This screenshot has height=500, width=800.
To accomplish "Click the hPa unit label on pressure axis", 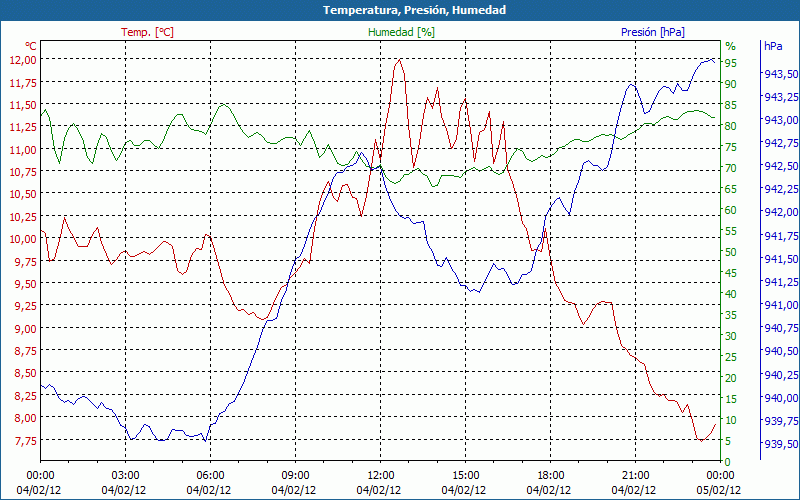I will point(773,46).
